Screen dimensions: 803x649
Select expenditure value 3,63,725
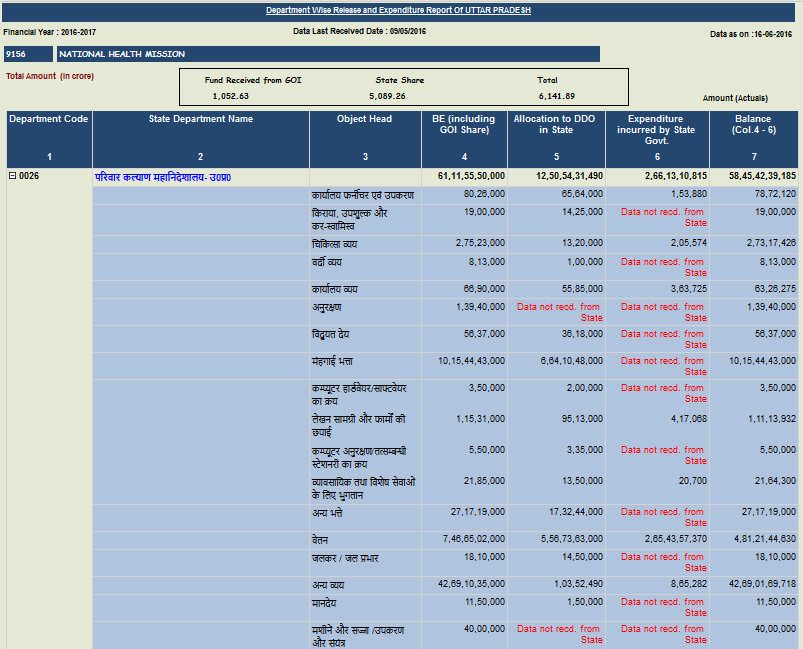pos(689,288)
